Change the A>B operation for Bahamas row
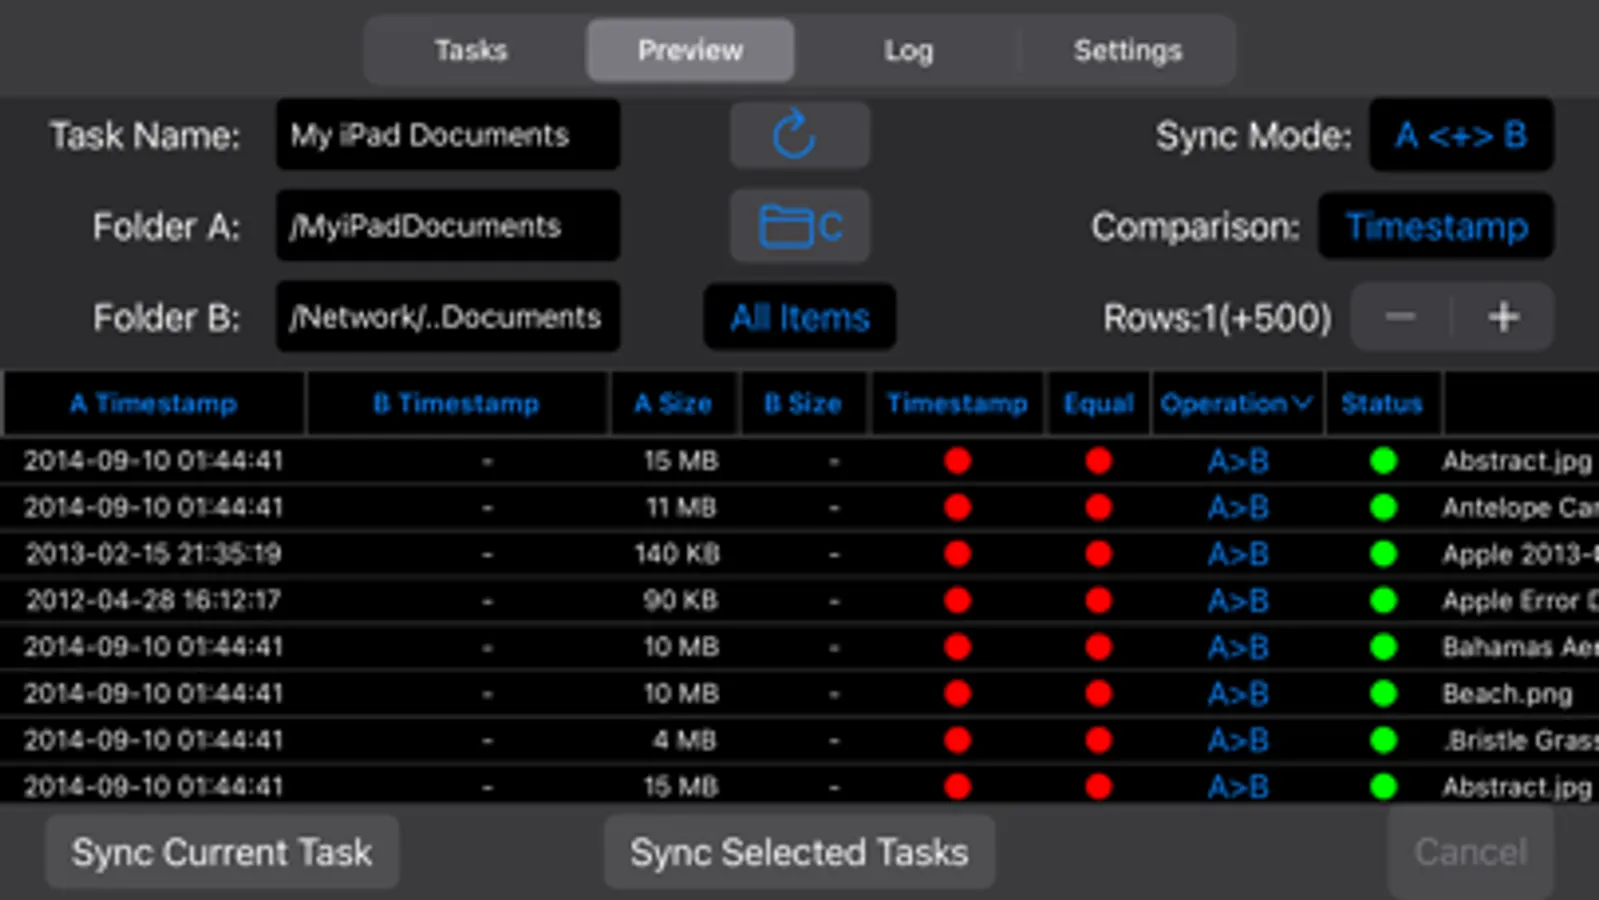Image resolution: width=1599 pixels, height=900 pixels. [1238, 647]
